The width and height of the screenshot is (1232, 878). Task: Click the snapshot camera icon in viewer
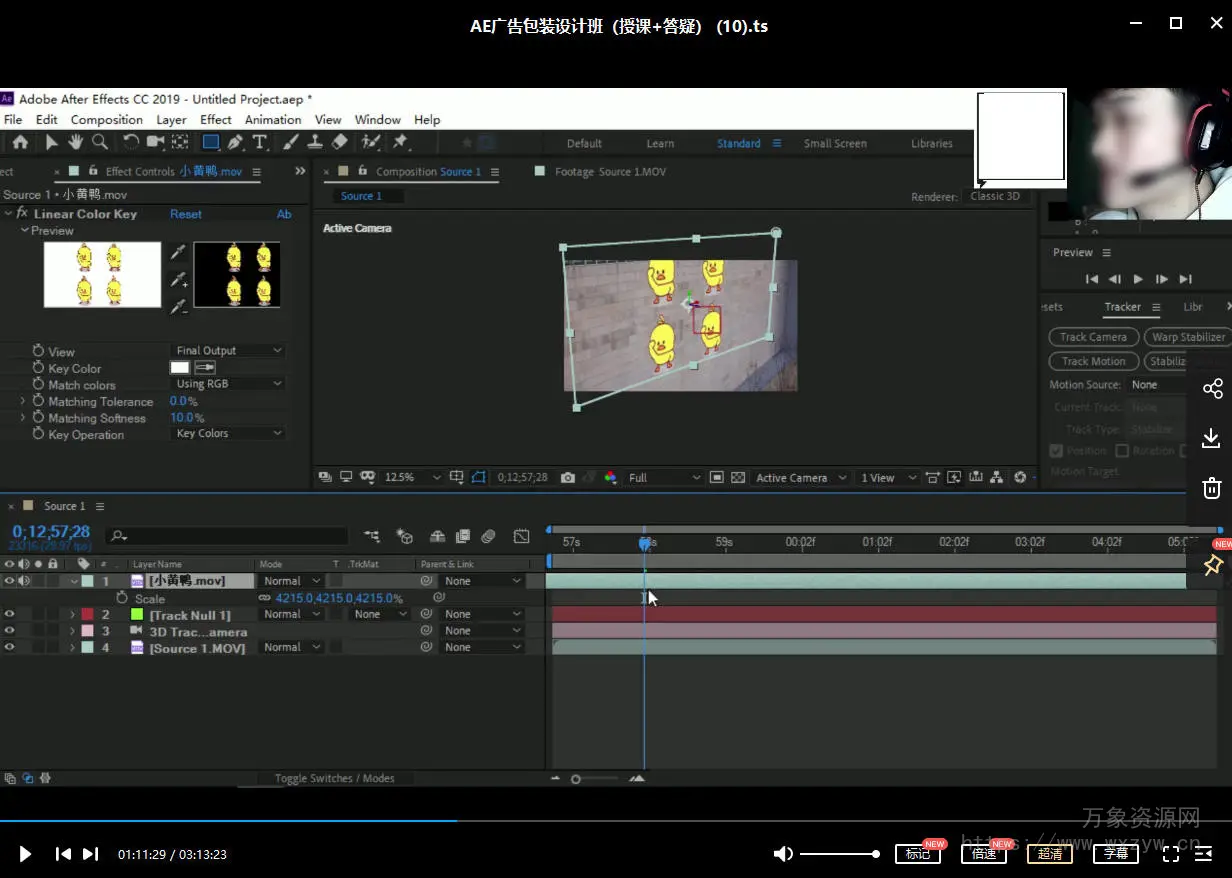click(568, 478)
